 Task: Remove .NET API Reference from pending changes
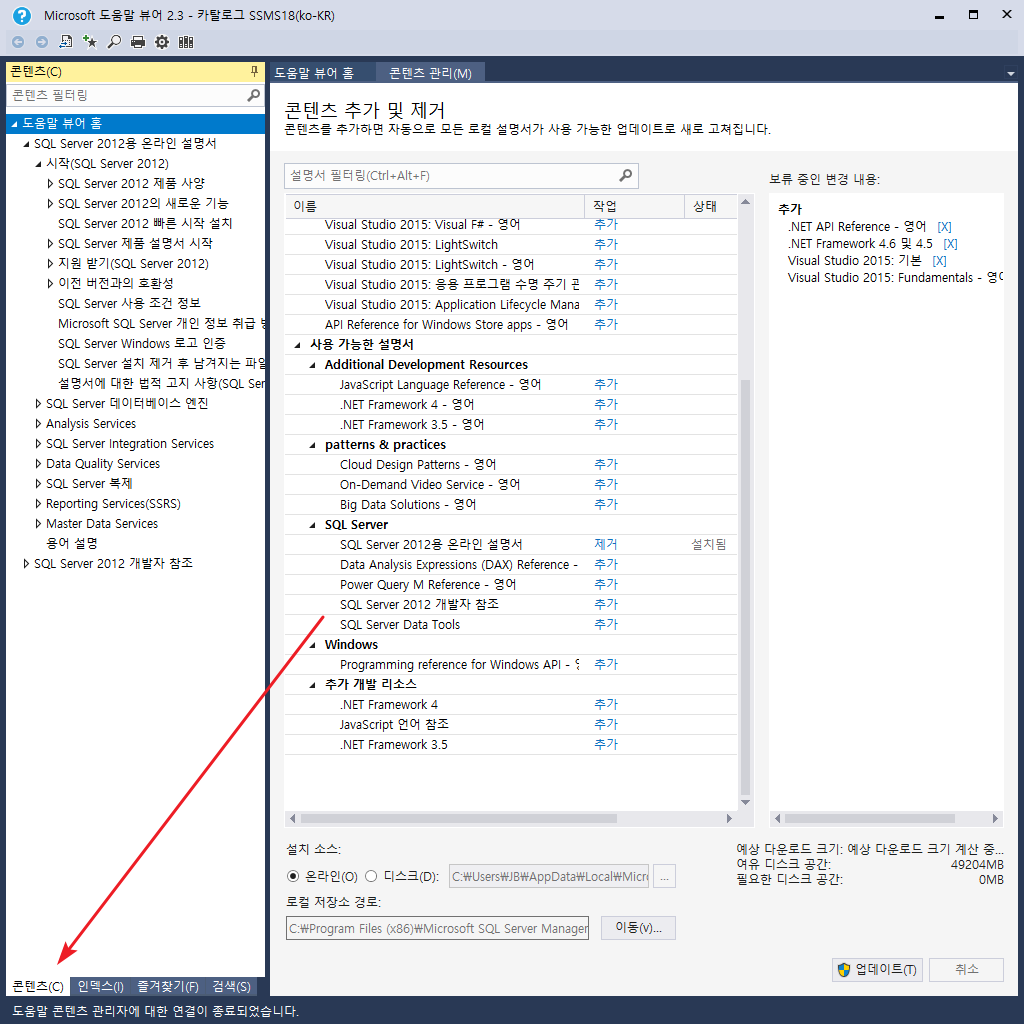point(944,227)
